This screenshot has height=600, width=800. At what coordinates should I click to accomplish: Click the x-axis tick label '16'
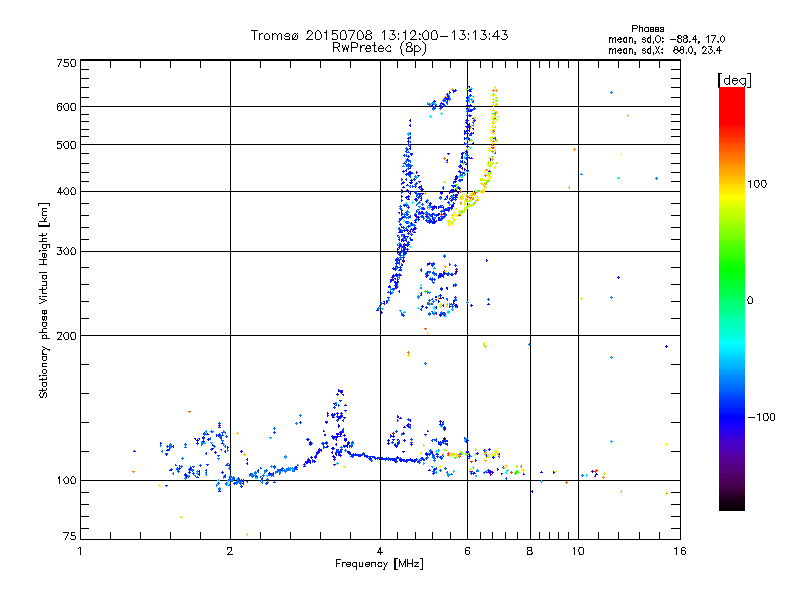(x=680, y=551)
